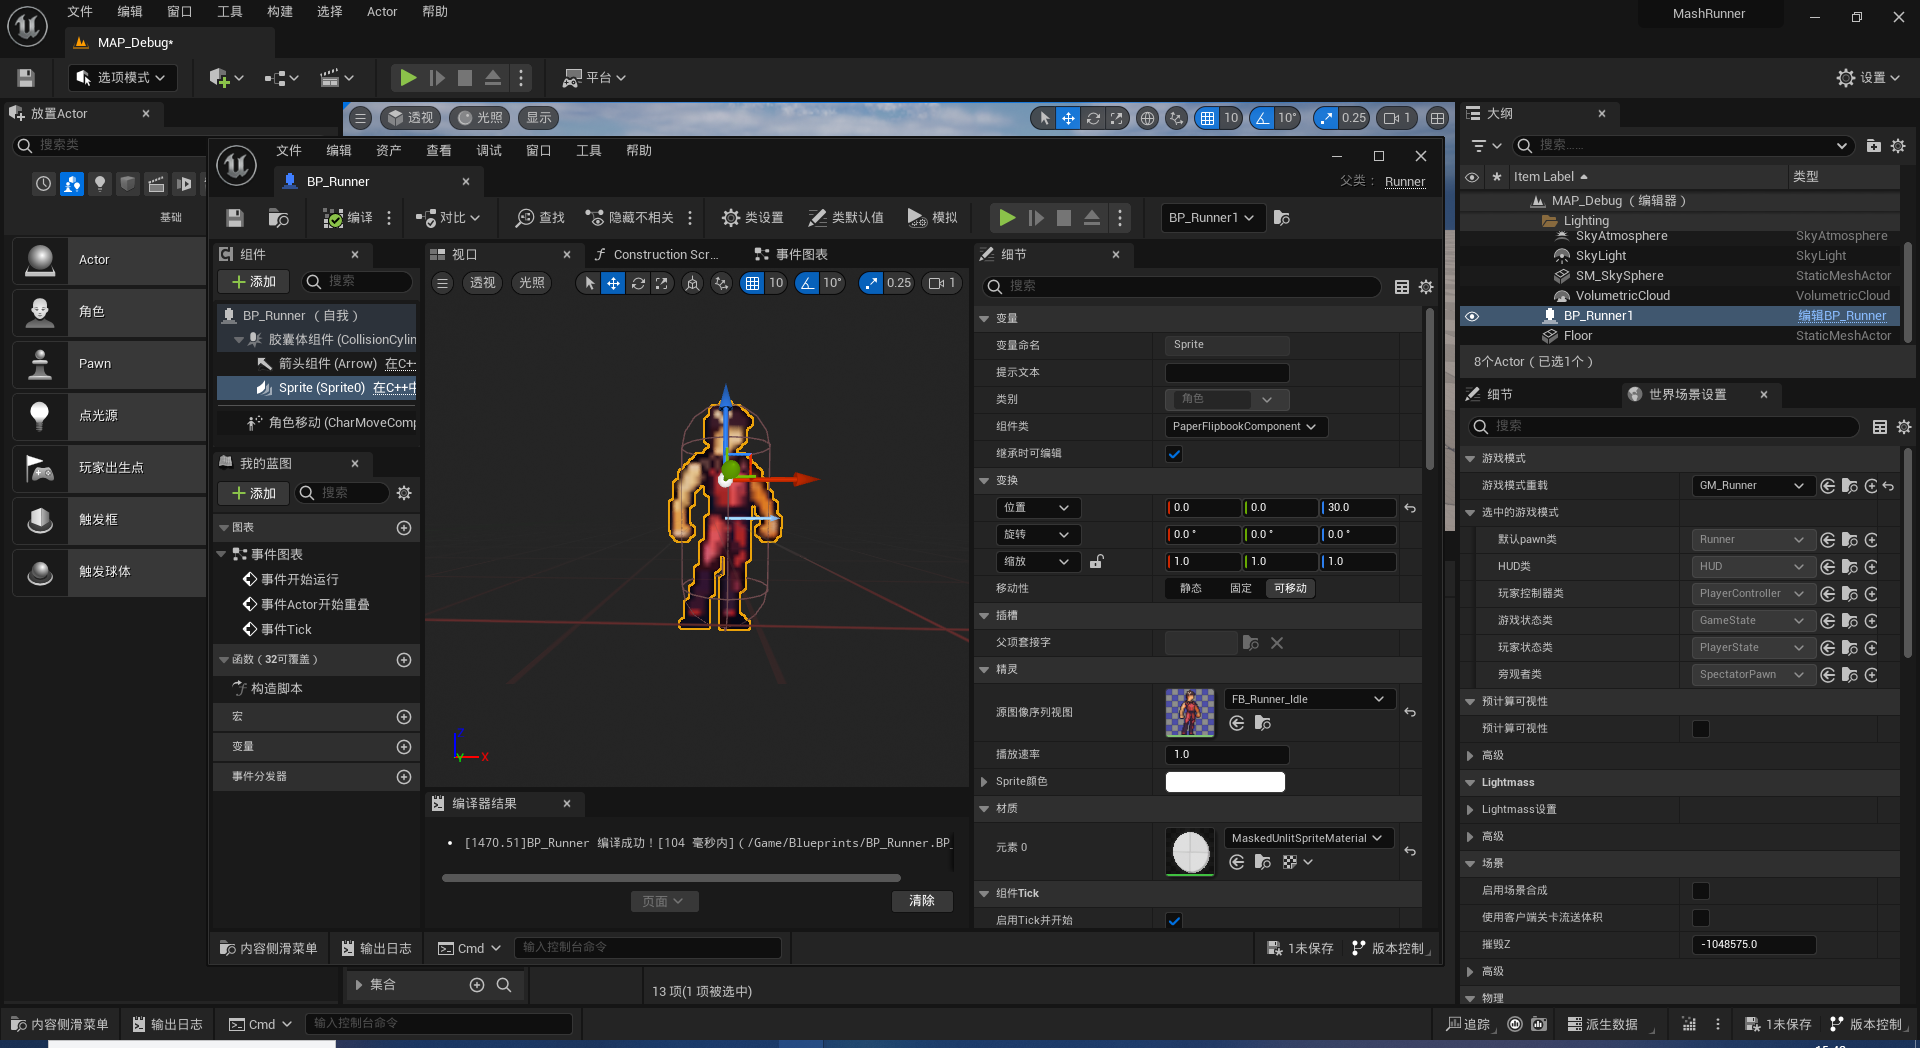This screenshot has height=1048, width=1920.
Task: Click the Clear button in Compiler Results
Action: pyautogui.click(x=921, y=901)
